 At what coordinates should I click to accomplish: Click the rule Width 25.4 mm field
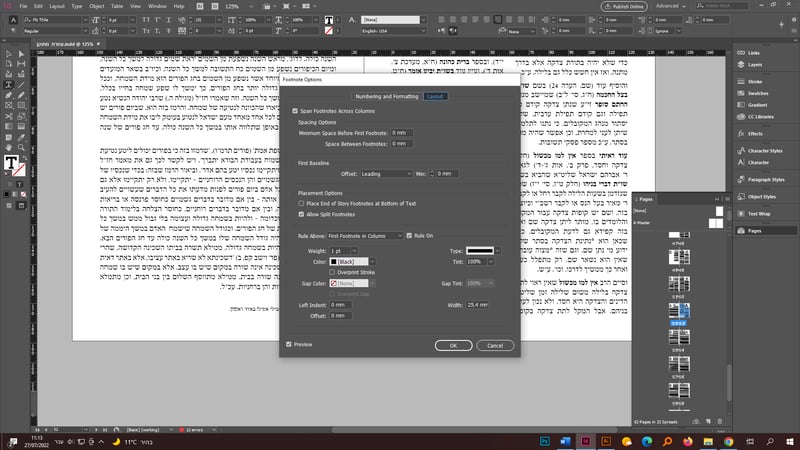click(x=477, y=305)
